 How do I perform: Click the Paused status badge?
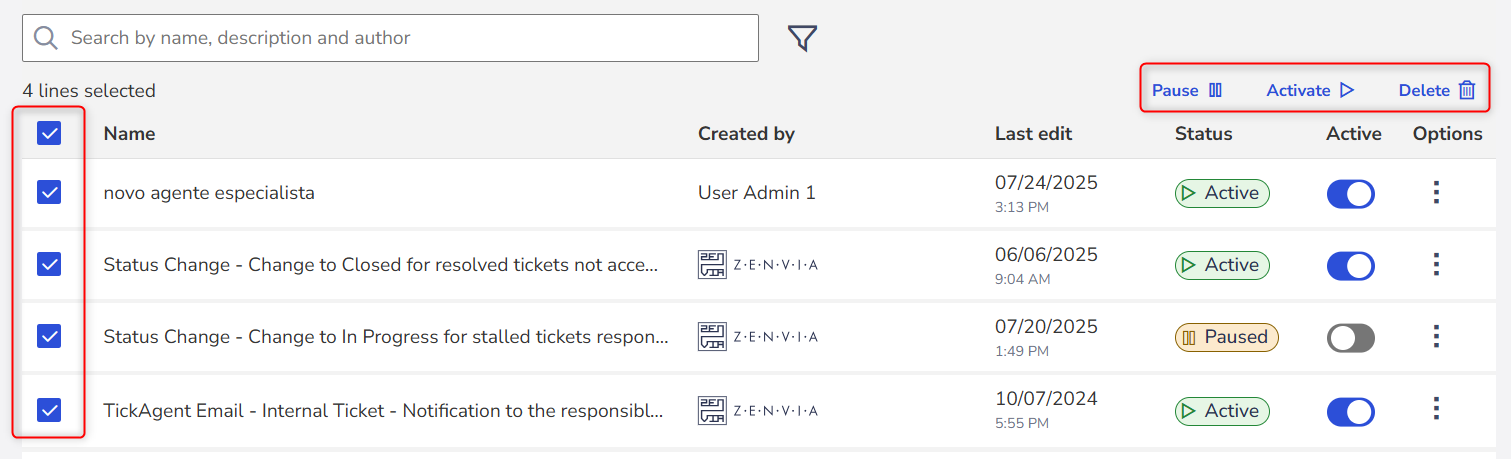(x=1226, y=337)
